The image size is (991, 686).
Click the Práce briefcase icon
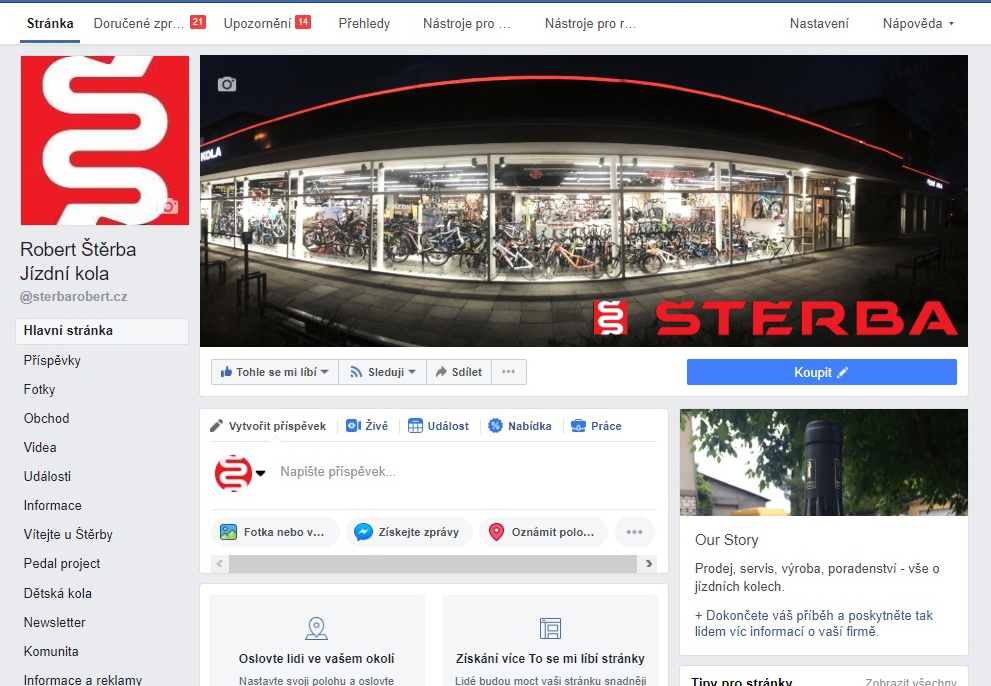click(578, 426)
